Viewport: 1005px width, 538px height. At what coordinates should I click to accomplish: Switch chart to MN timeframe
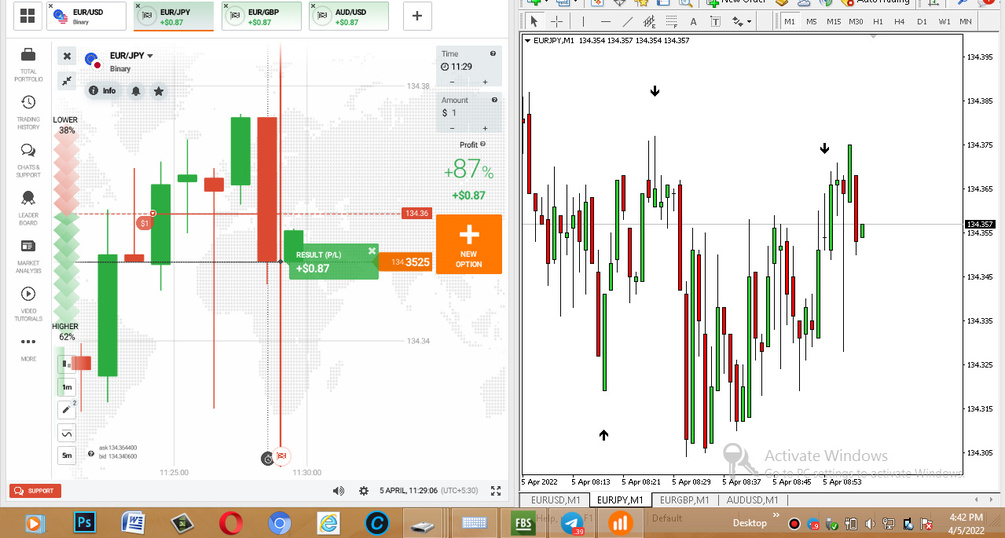(x=965, y=21)
